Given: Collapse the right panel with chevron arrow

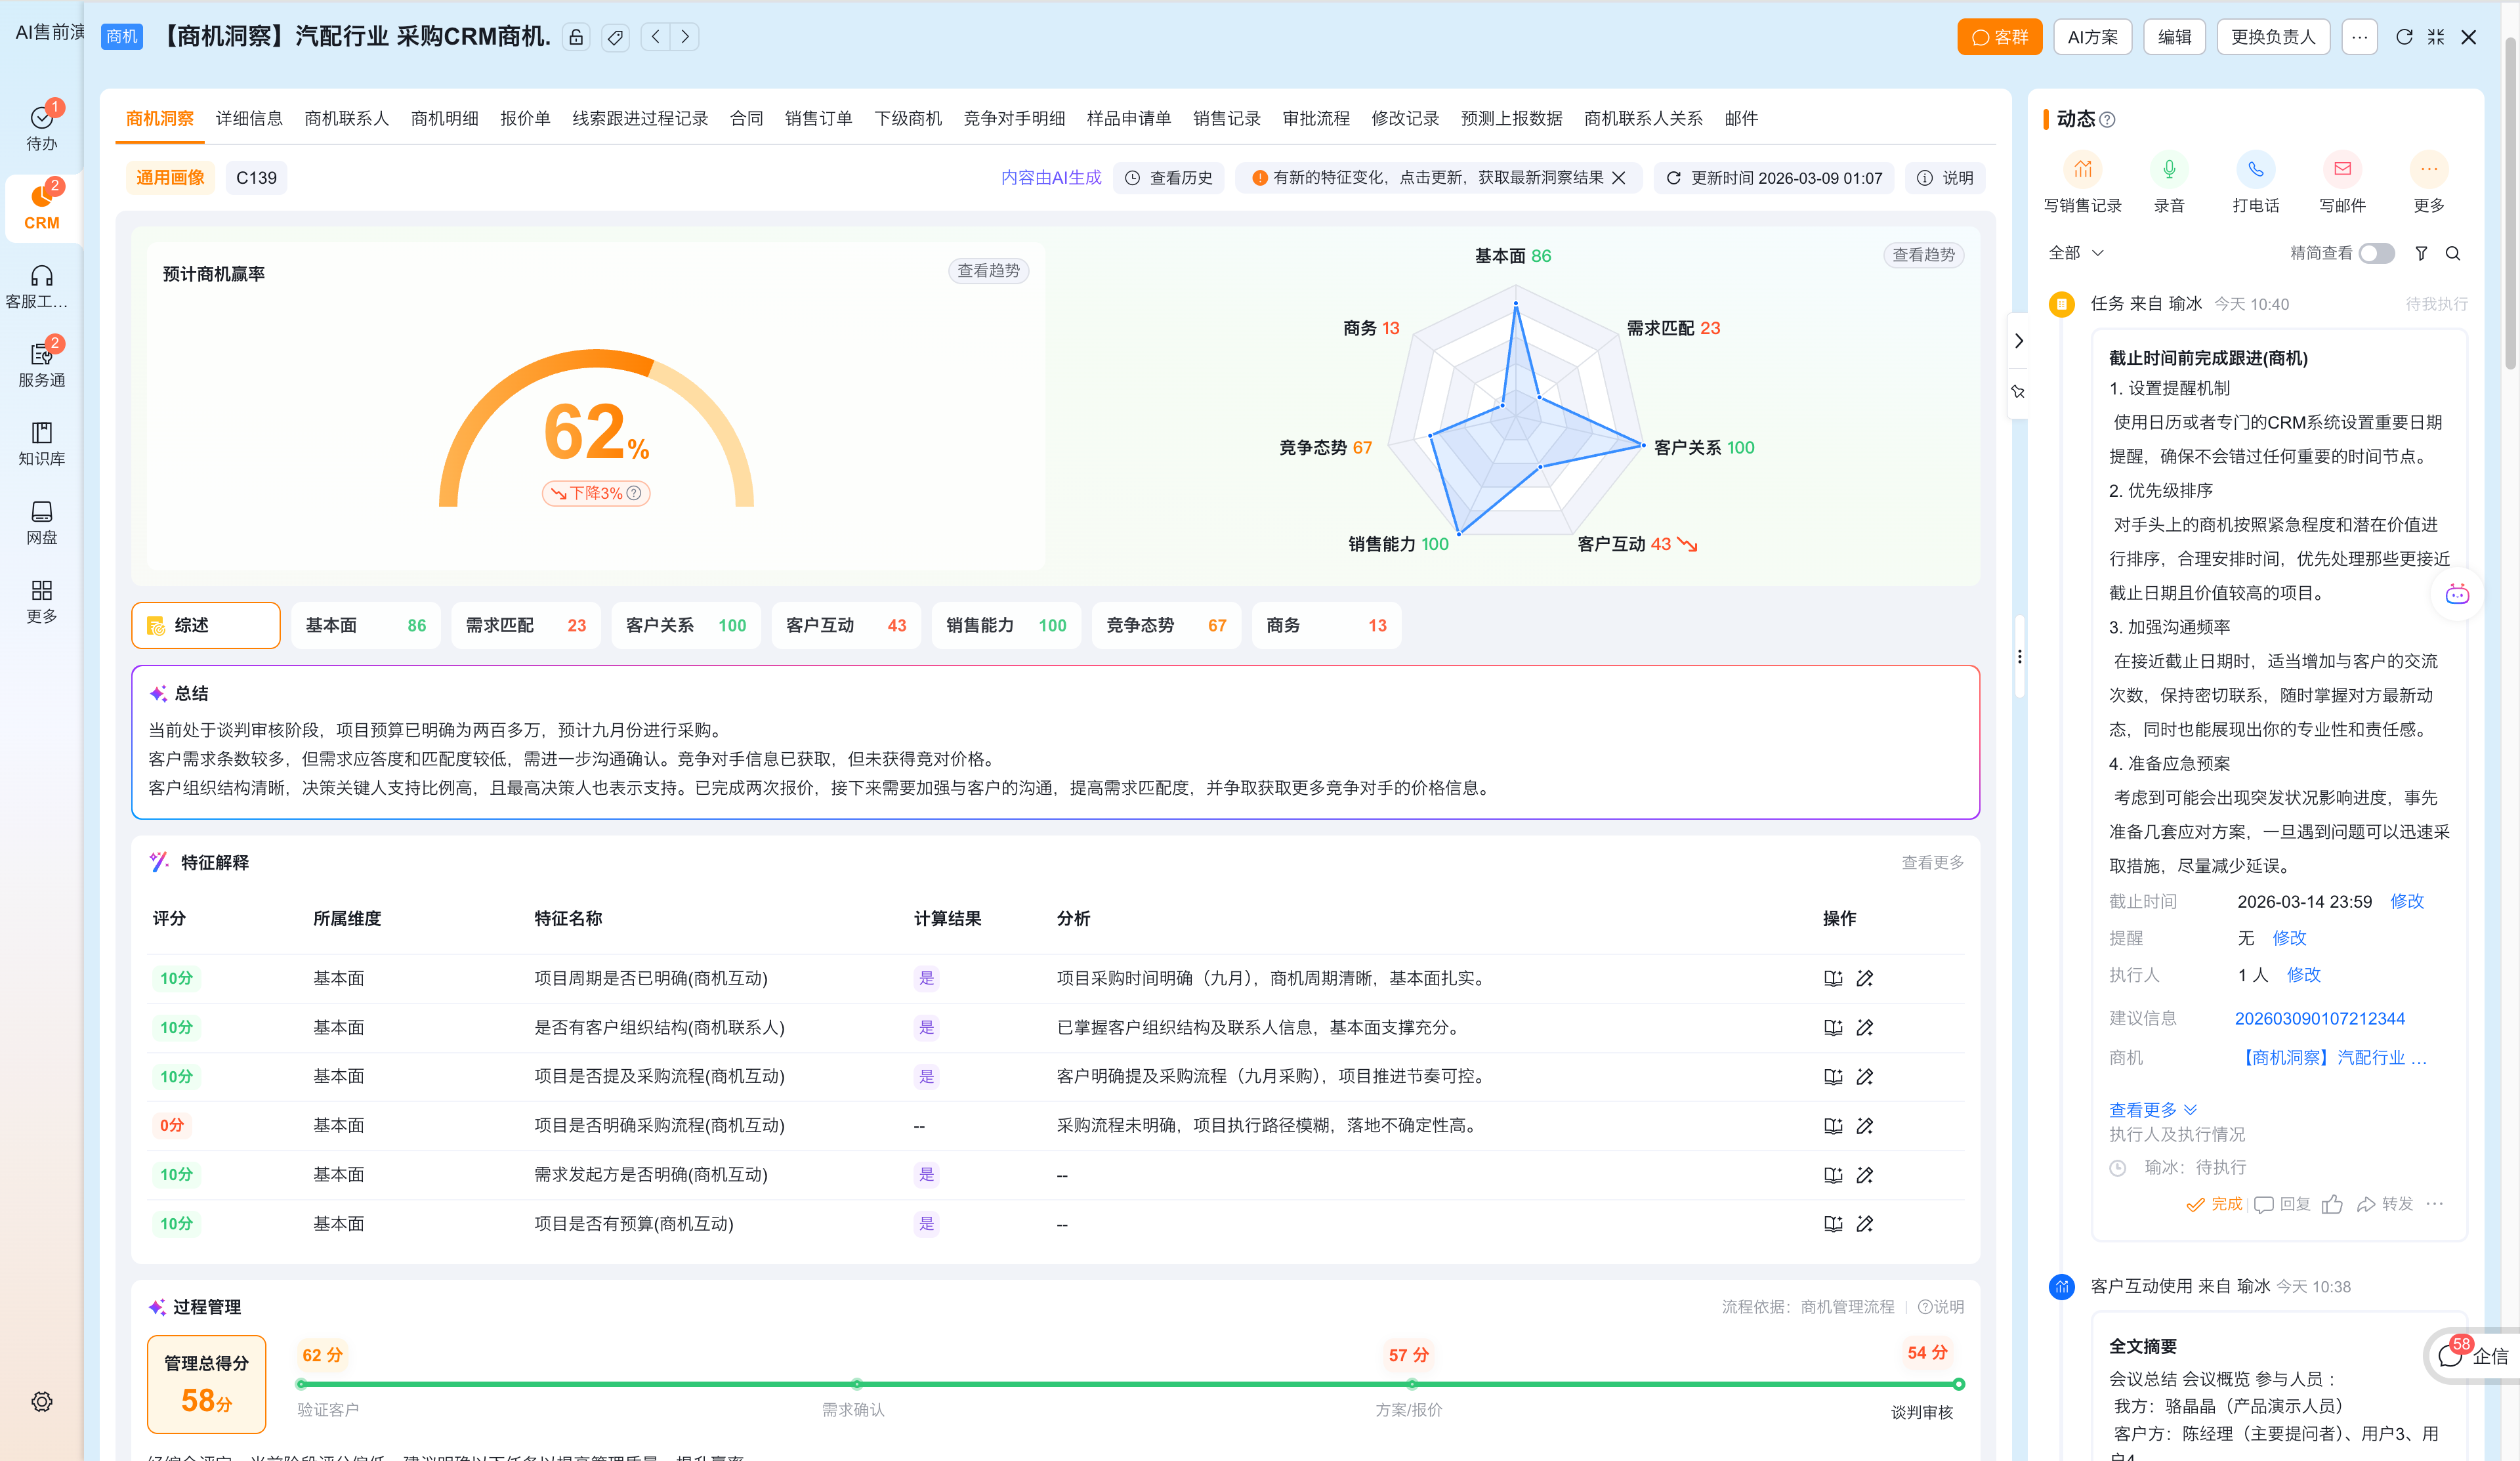Looking at the screenshot, I should point(2019,341).
